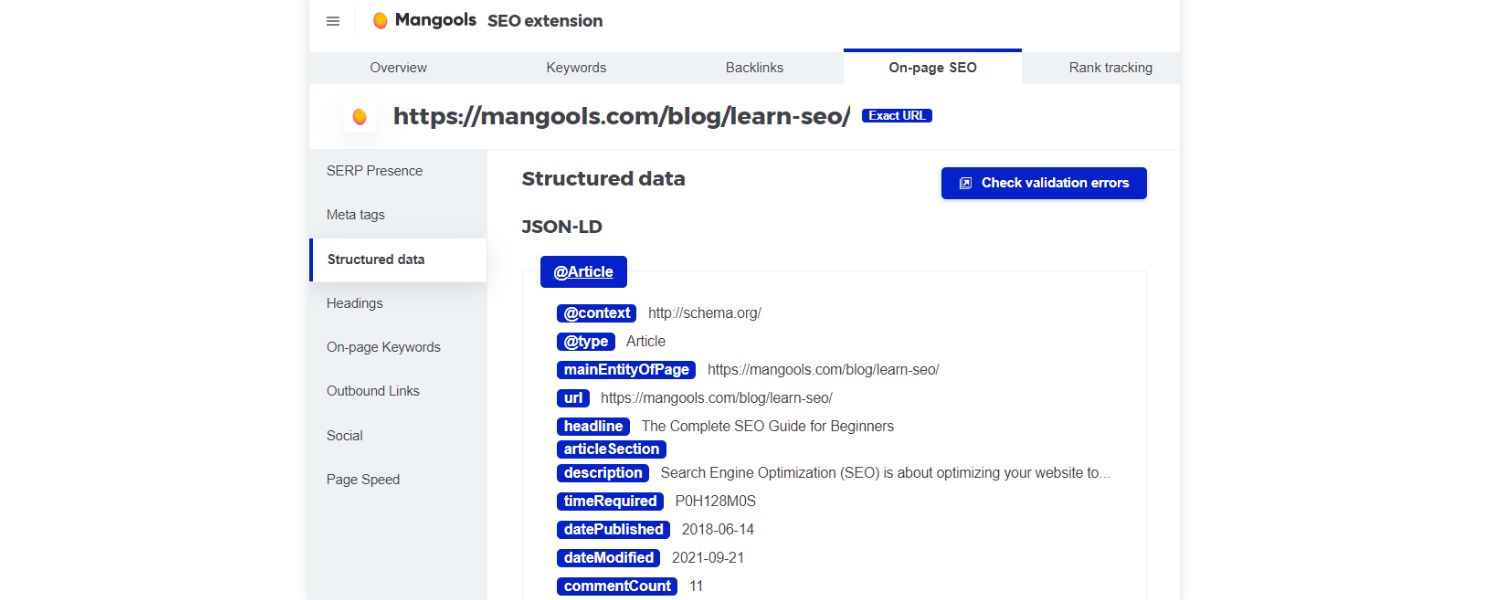
Task: Open the Overview tab
Action: 398,67
